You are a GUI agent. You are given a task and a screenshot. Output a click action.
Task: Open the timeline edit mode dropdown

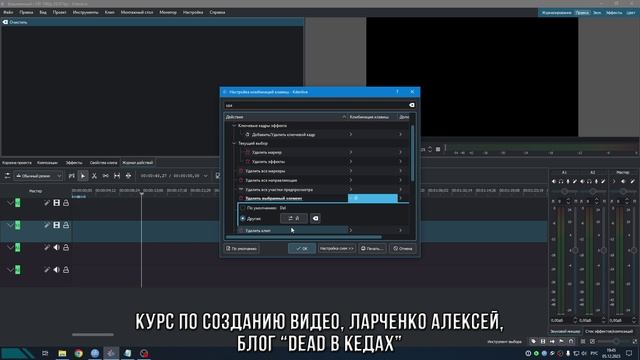click(38, 176)
